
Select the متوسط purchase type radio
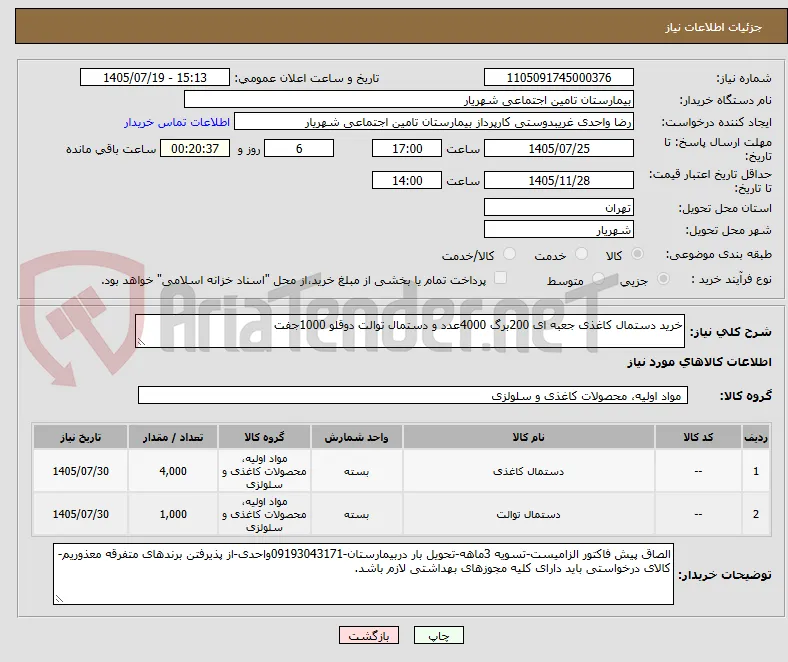coord(598,278)
